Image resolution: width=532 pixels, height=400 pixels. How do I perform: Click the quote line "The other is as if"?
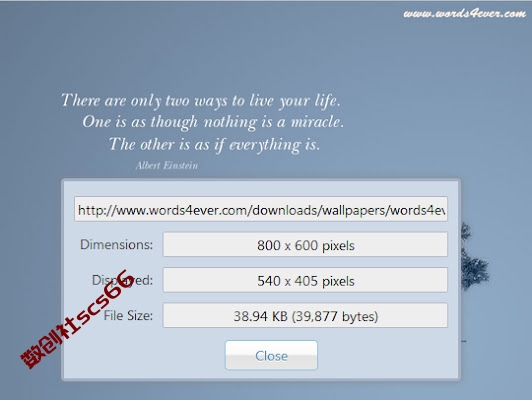[214, 145]
